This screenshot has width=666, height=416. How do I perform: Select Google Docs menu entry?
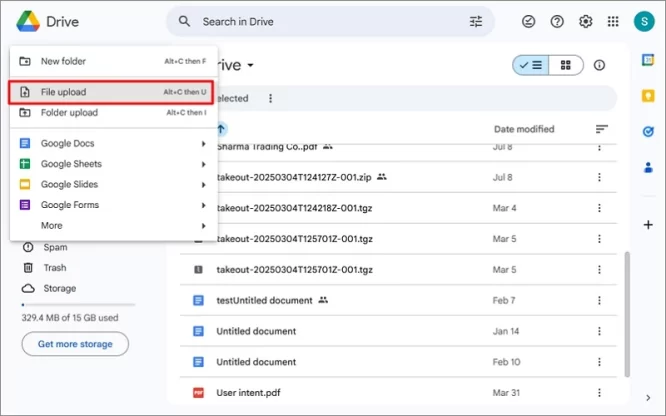point(113,144)
